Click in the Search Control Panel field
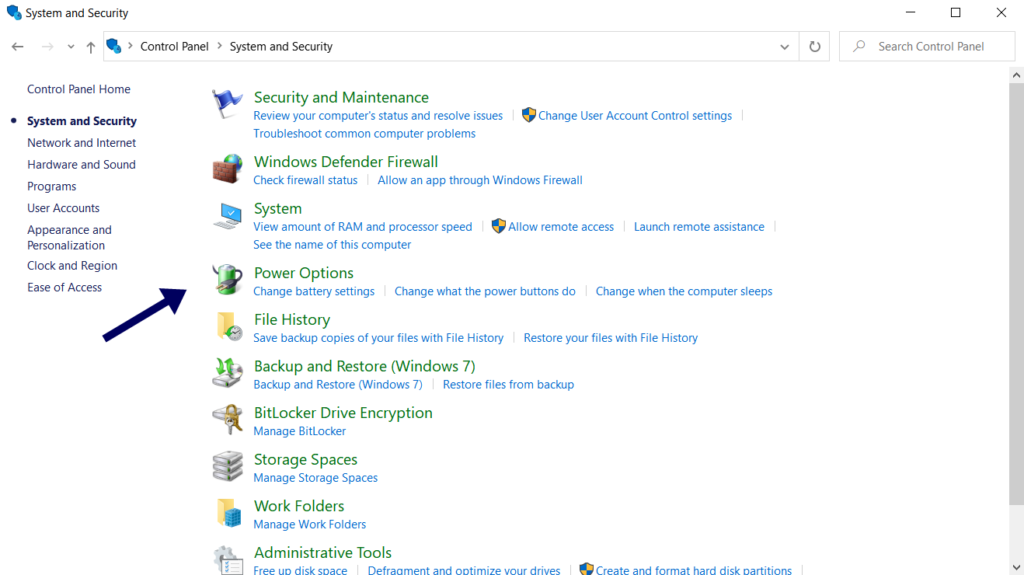The width and height of the screenshot is (1024, 575). point(927,46)
